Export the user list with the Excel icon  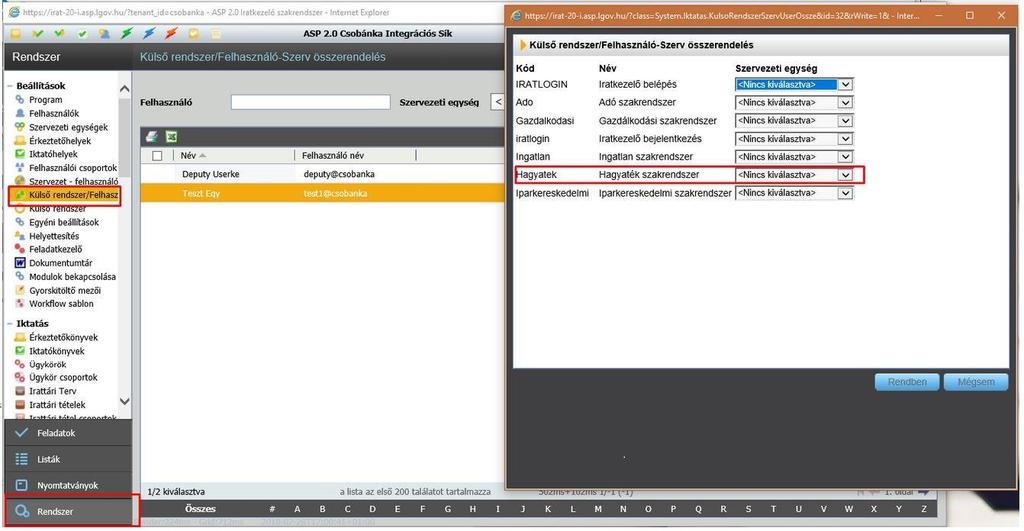tap(171, 137)
